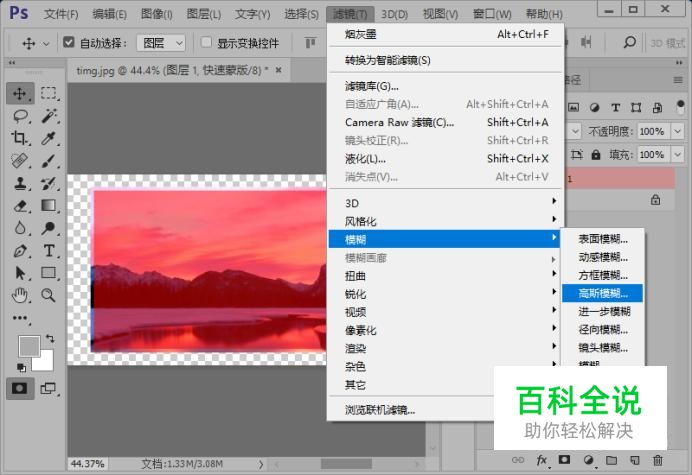Click 转换为智能滤镜(S) menu item
Viewport: 692px width, 475px height.
[446, 60]
